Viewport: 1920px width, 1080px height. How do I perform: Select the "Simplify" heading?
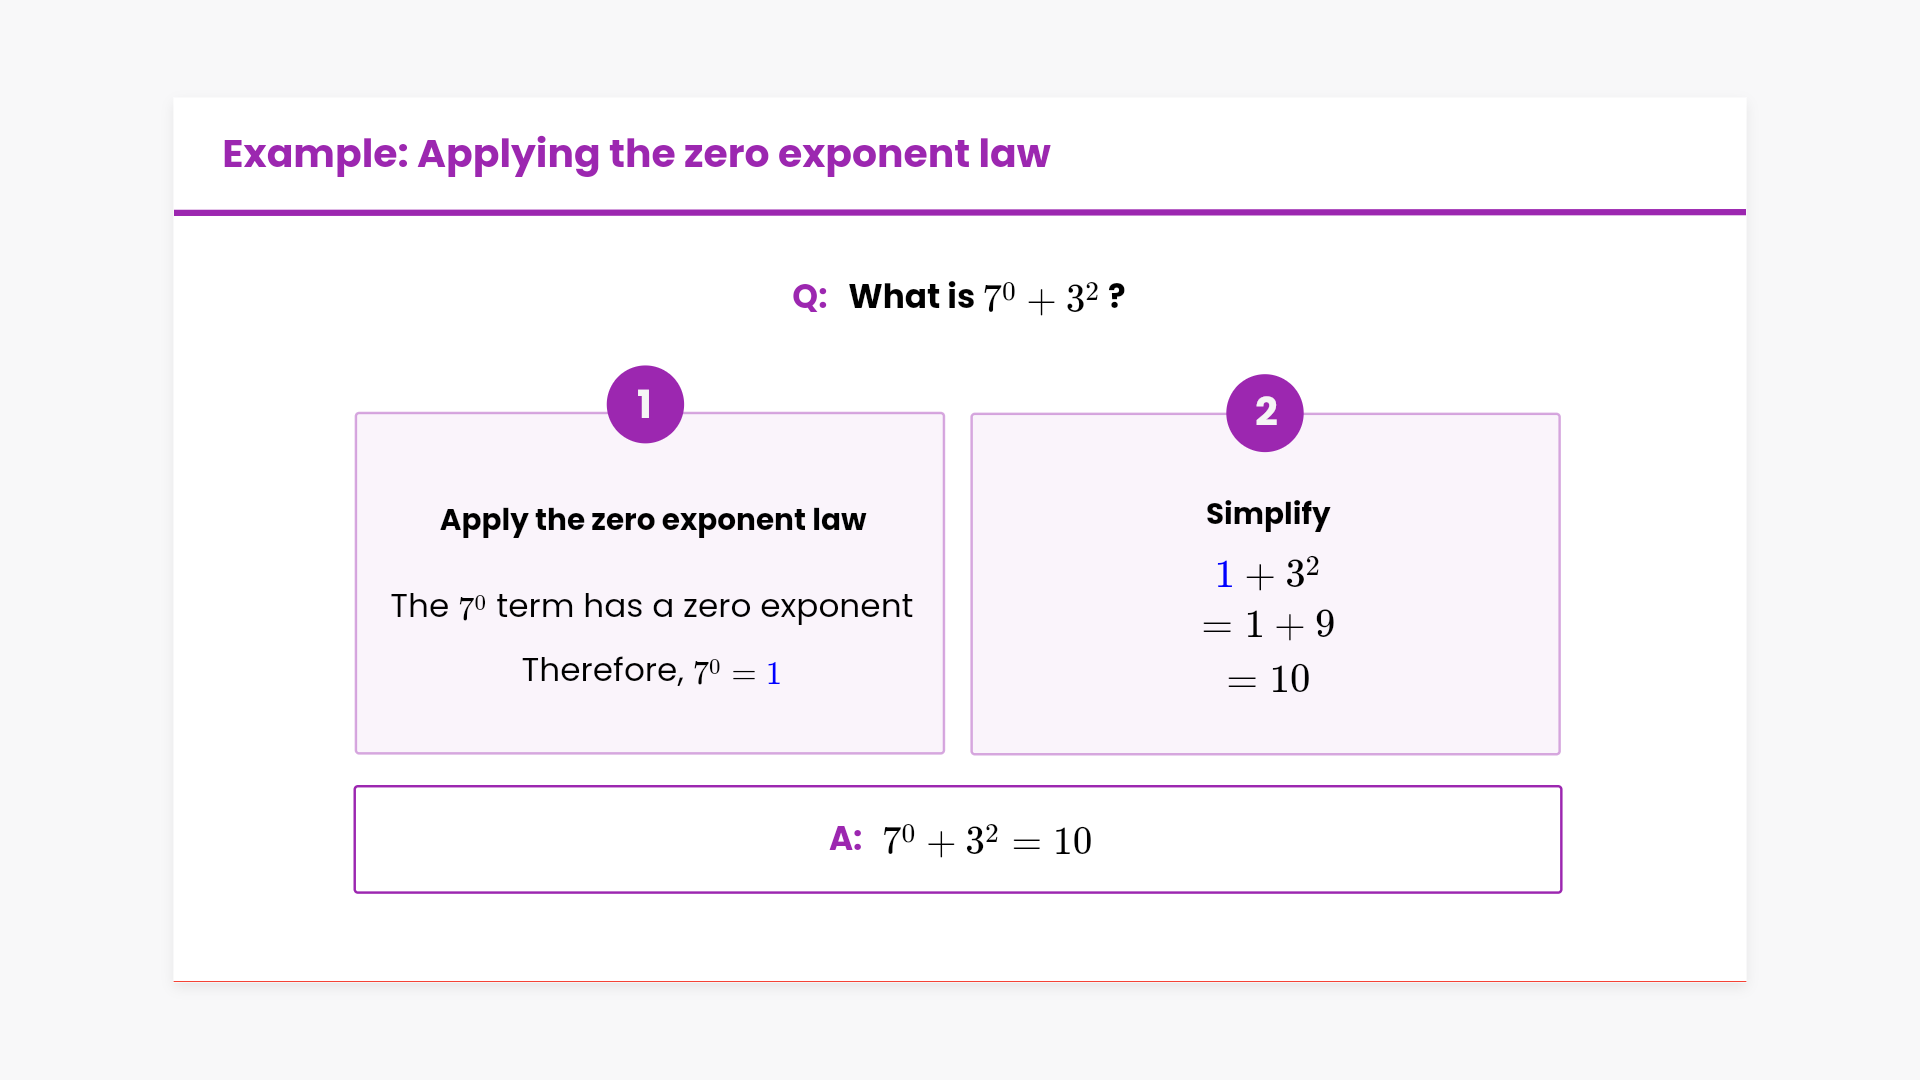tap(1267, 514)
